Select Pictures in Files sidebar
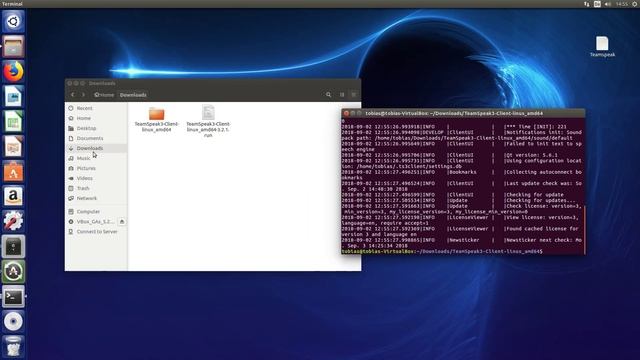The image size is (640, 360). [x=96, y=168]
